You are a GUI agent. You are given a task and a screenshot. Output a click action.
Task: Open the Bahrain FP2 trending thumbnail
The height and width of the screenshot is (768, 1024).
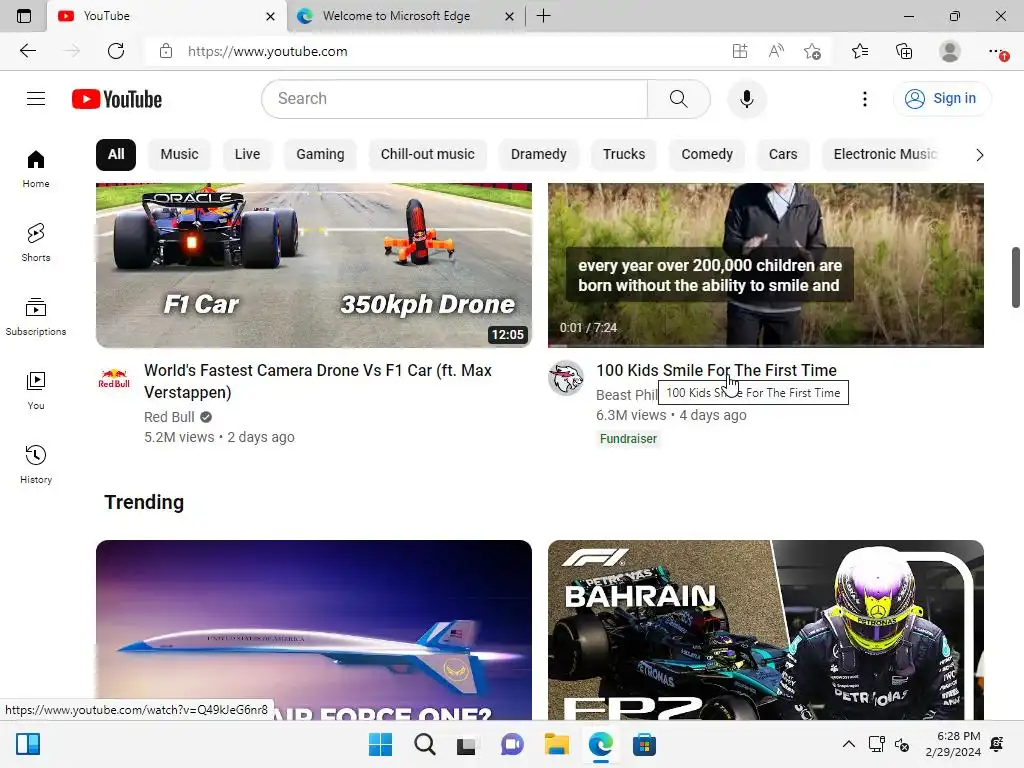(x=765, y=630)
